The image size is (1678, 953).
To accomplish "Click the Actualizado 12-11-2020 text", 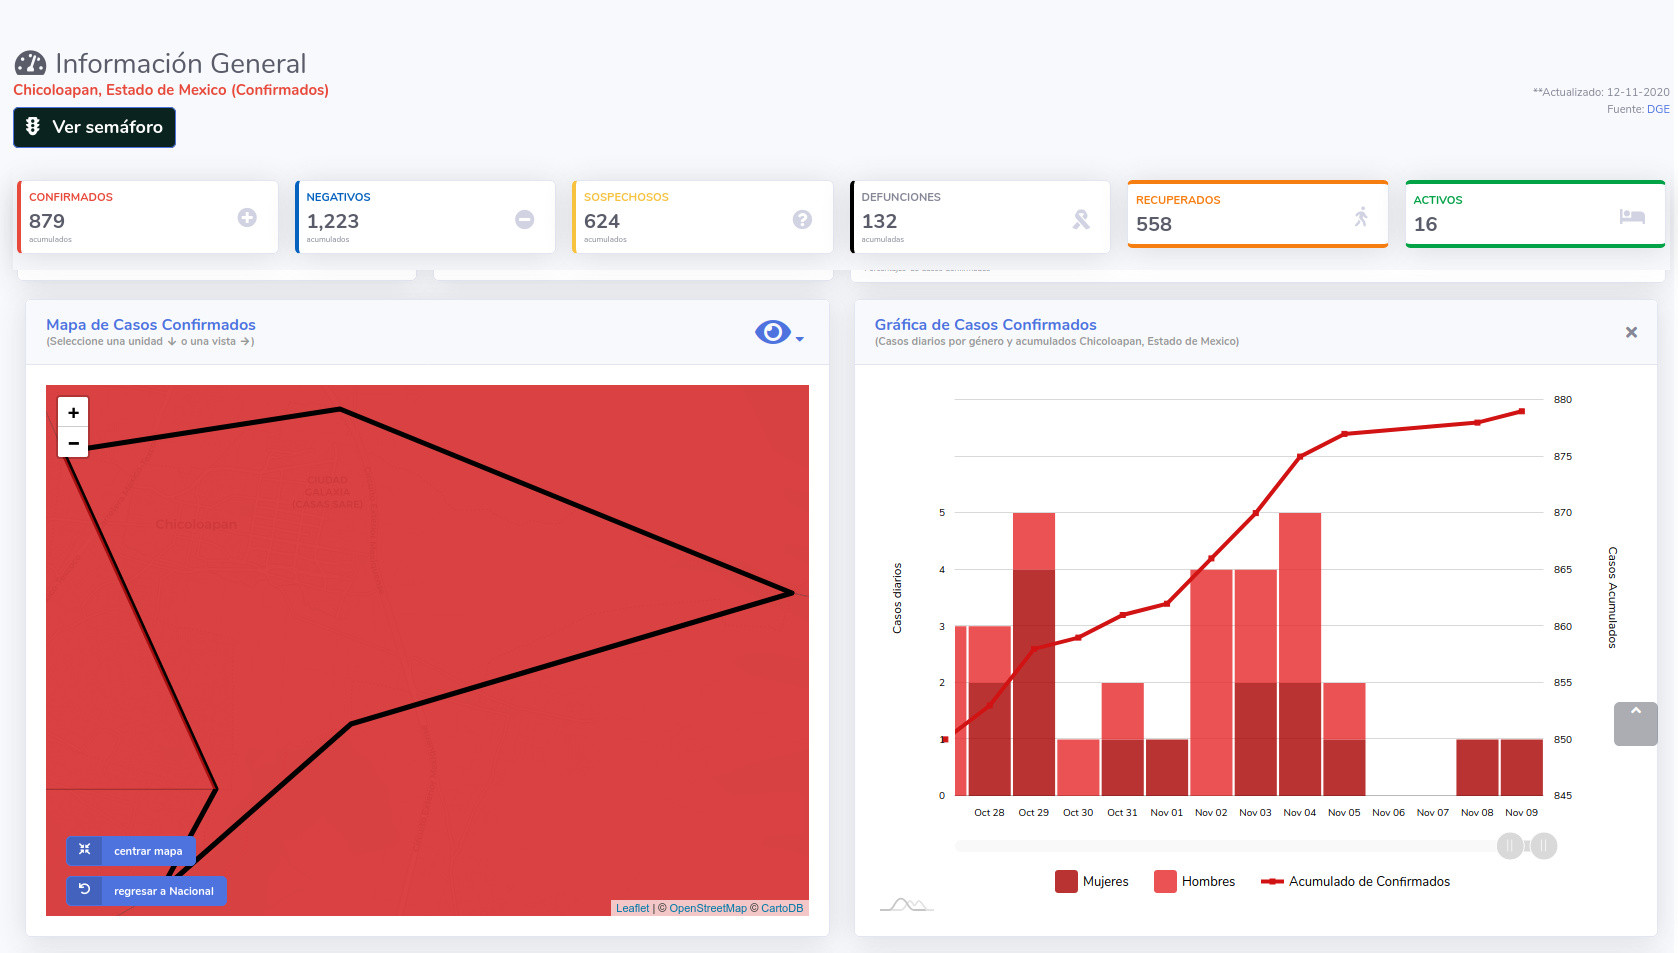I will click(x=1601, y=92).
